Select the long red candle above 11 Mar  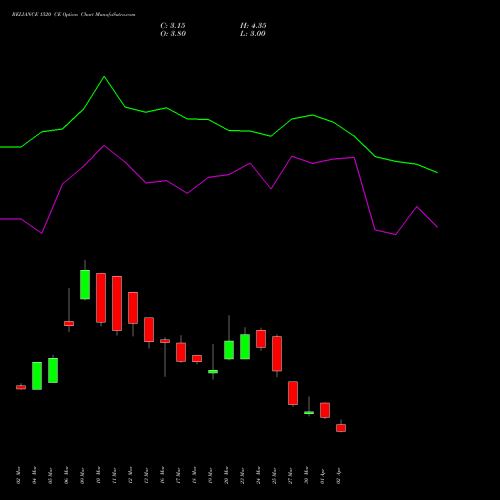117,303
